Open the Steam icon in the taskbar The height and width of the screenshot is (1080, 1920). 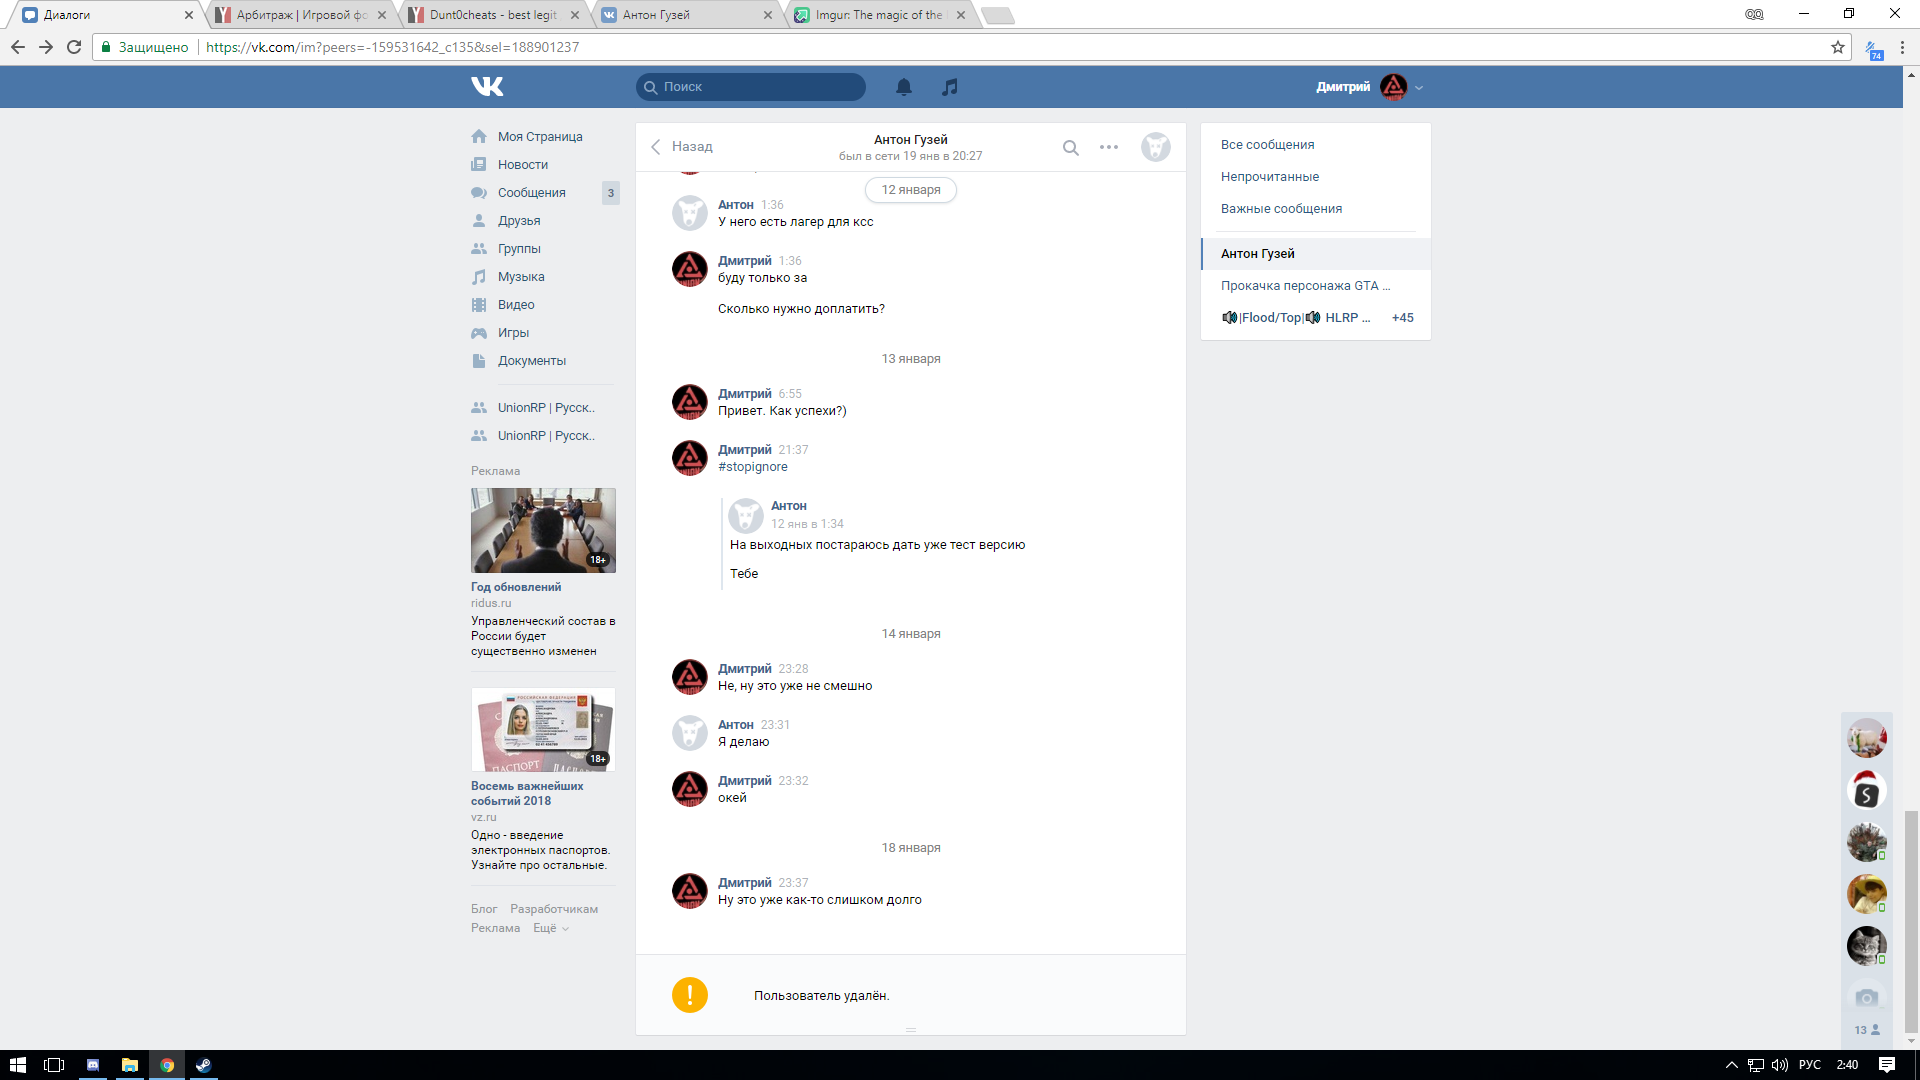click(203, 1065)
